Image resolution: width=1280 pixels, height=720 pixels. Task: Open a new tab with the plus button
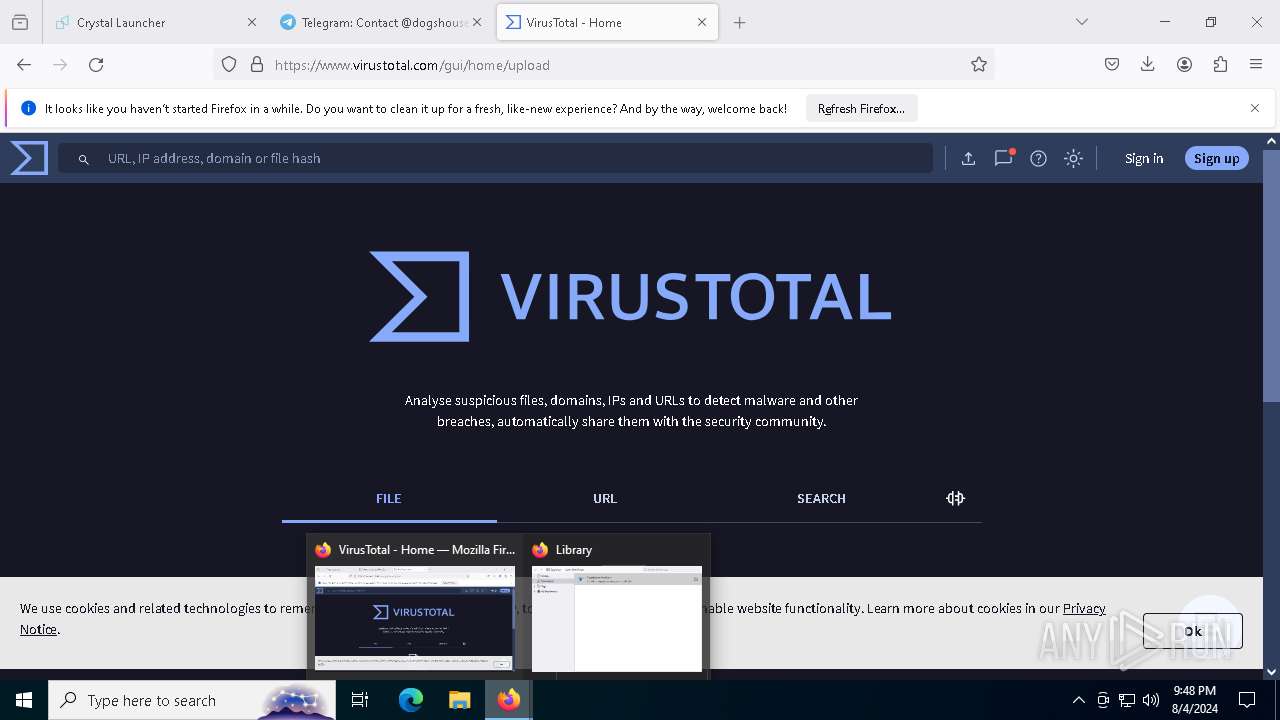(x=740, y=22)
